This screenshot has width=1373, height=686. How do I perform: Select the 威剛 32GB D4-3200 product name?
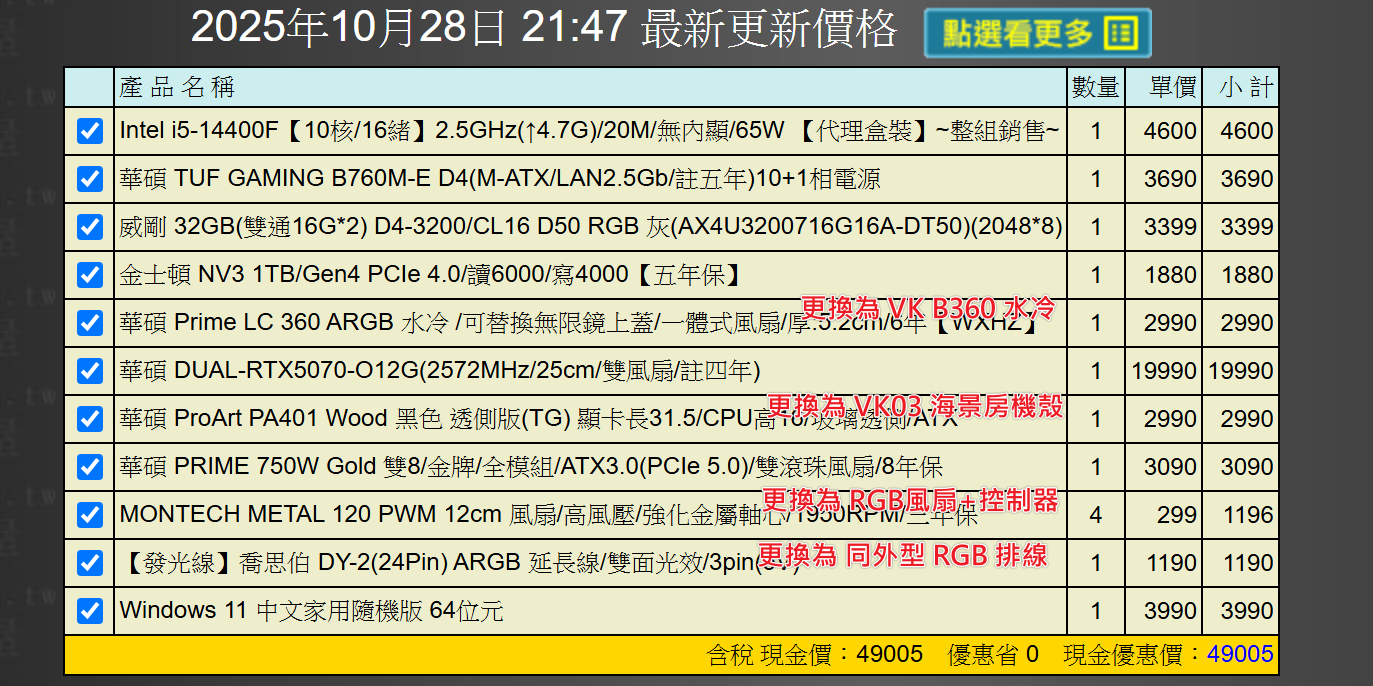591,227
